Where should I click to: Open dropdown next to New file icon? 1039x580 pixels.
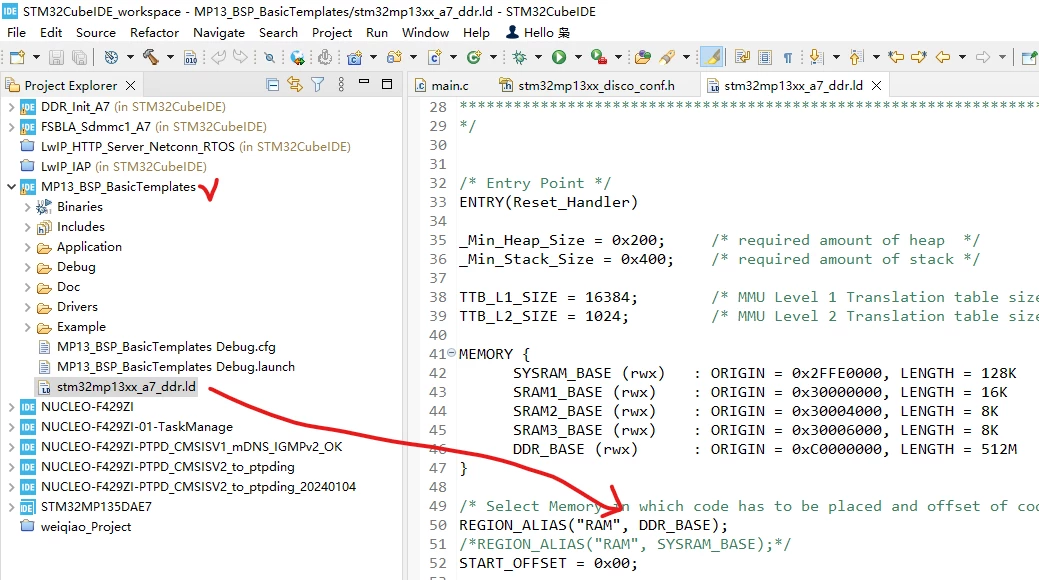36,58
